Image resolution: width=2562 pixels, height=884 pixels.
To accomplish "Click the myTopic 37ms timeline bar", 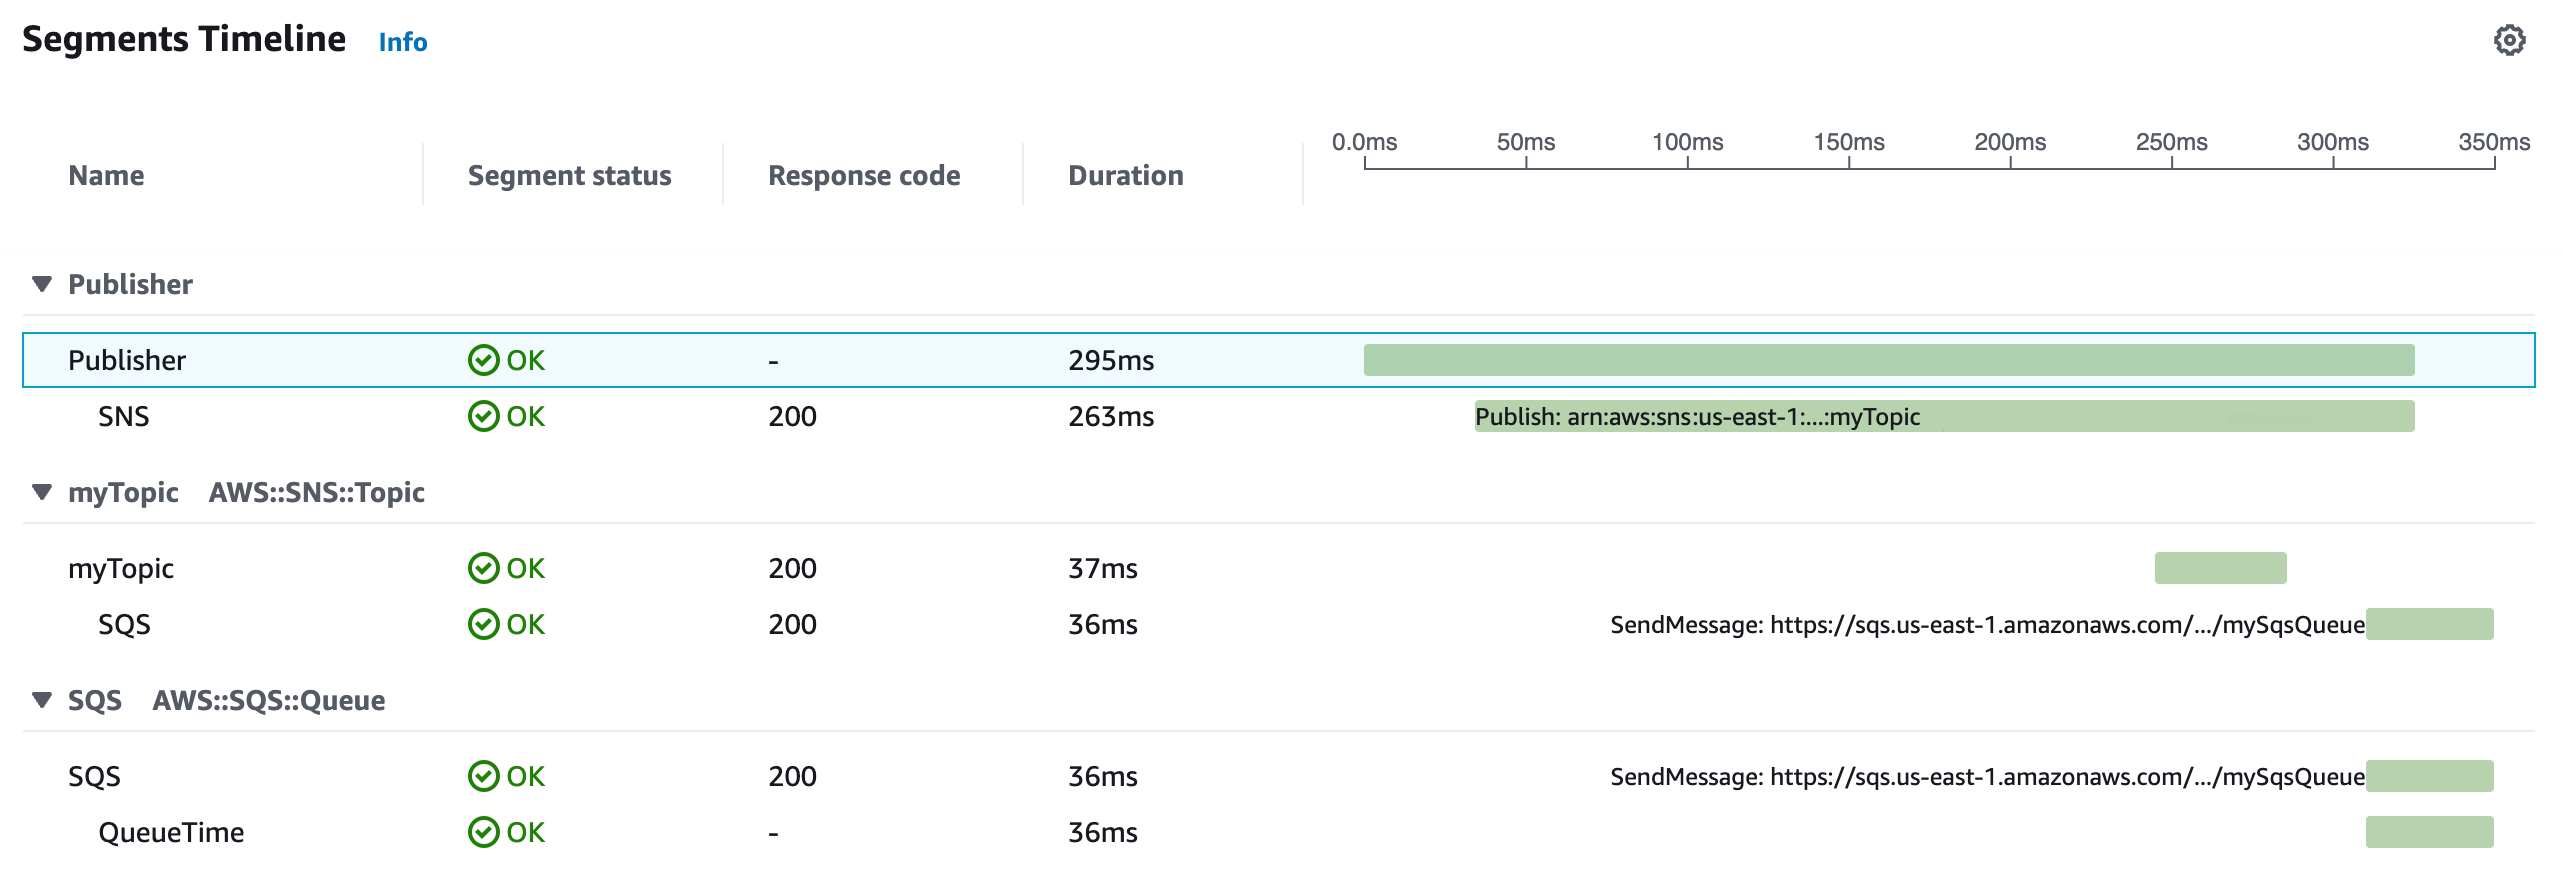I will (x=2220, y=568).
